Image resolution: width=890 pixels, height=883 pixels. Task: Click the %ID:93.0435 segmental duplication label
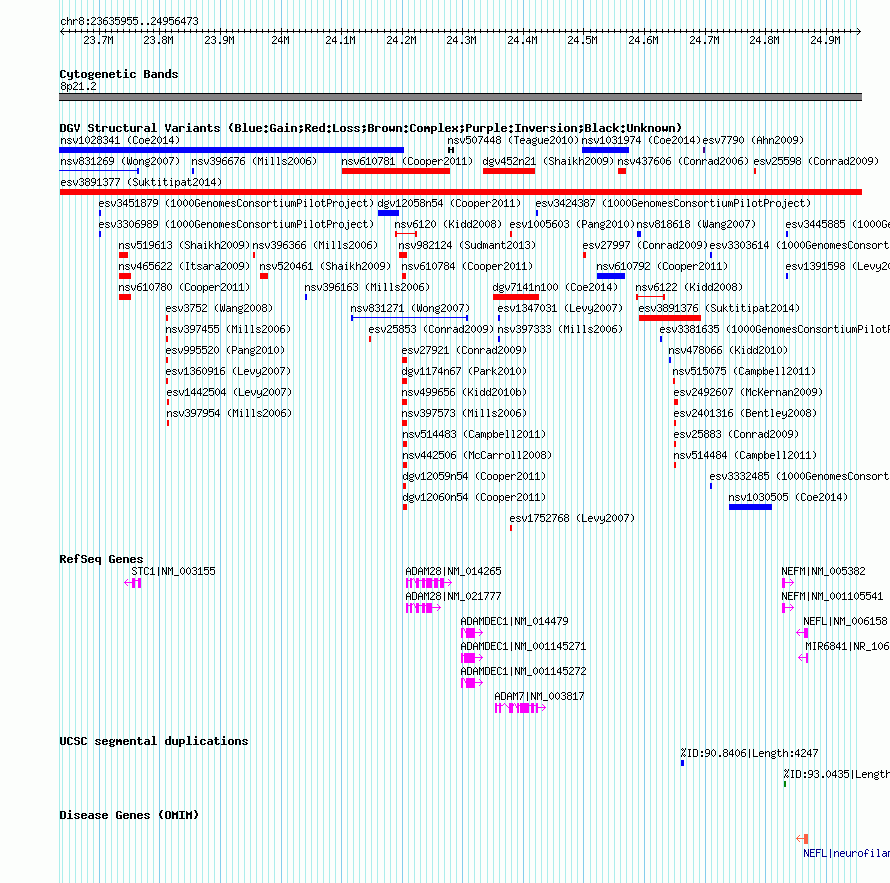836,774
